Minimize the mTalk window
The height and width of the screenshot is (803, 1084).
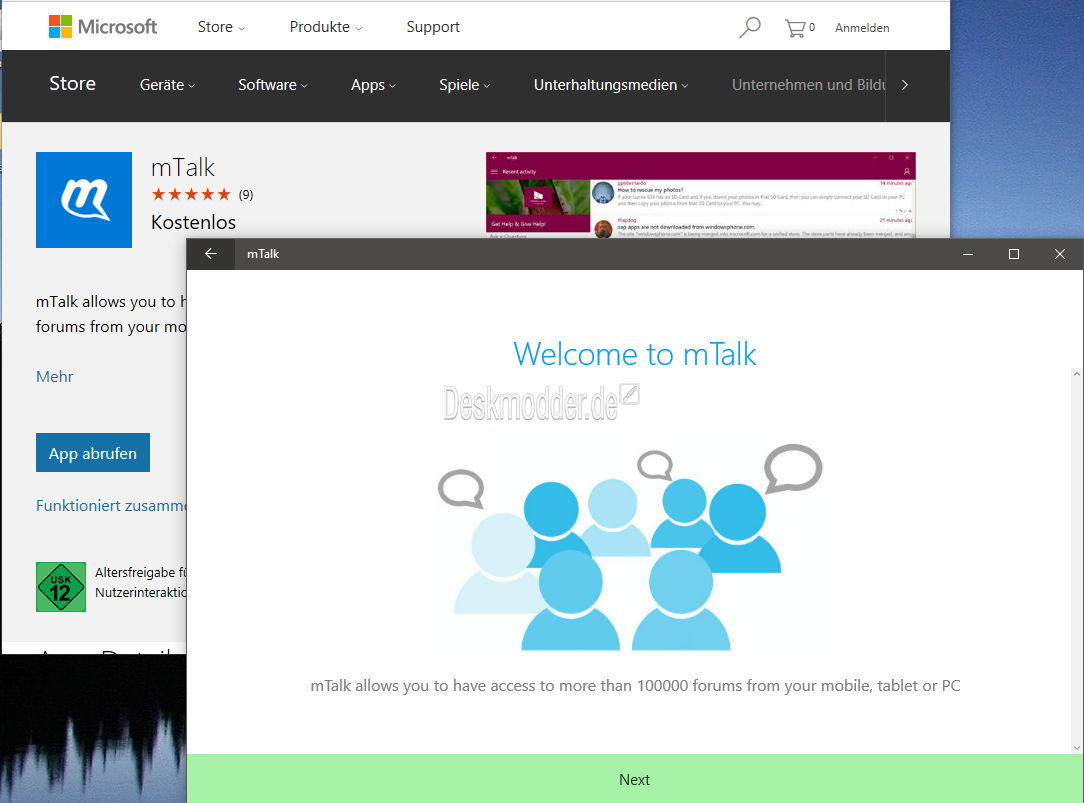(x=968, y=254)
